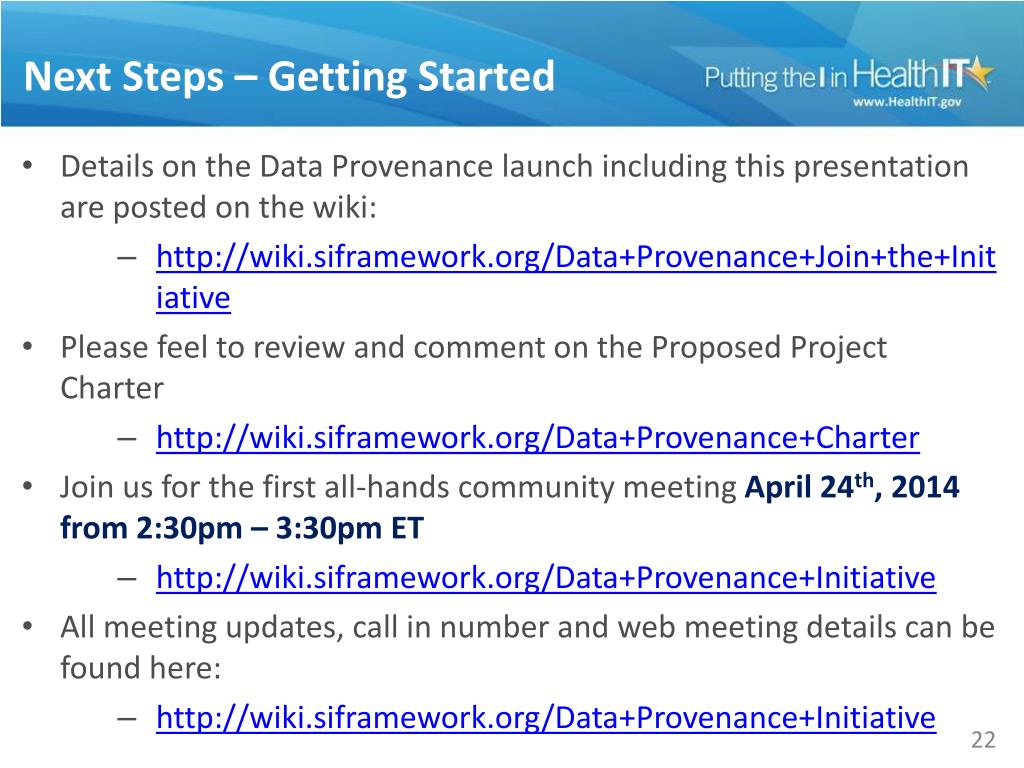Viewport: 1024px width, 768px height.
Task: Open the Data+Provenance+Charter wiki link
Action: click(x=537, y=438)
